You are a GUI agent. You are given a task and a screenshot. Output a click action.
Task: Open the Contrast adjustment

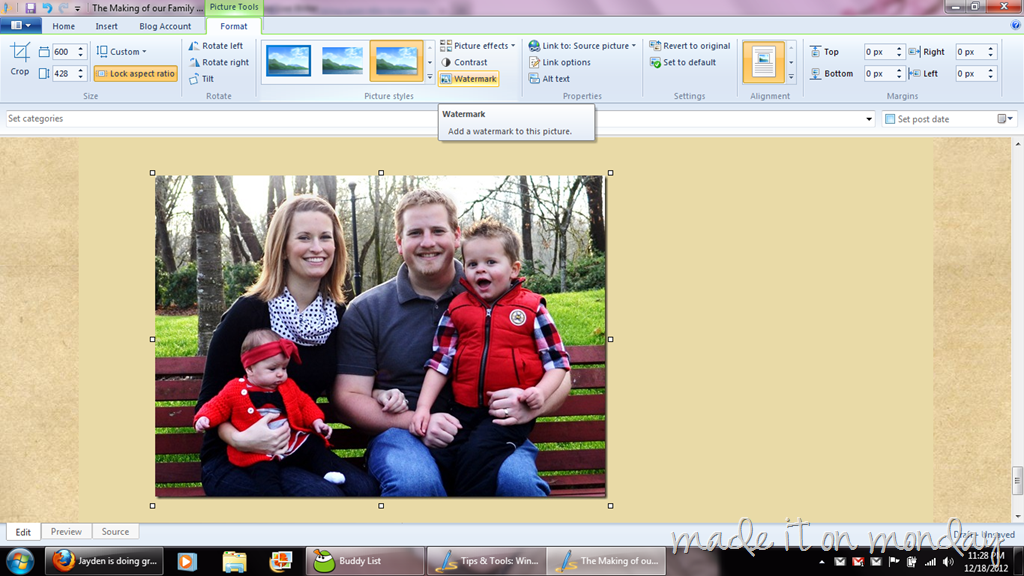click(464, 62)
